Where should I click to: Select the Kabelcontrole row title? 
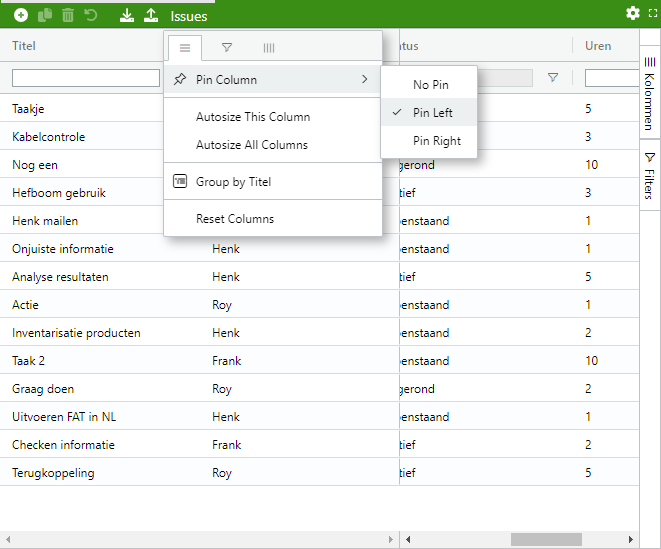pyautogui.click(x=48, y=137)
